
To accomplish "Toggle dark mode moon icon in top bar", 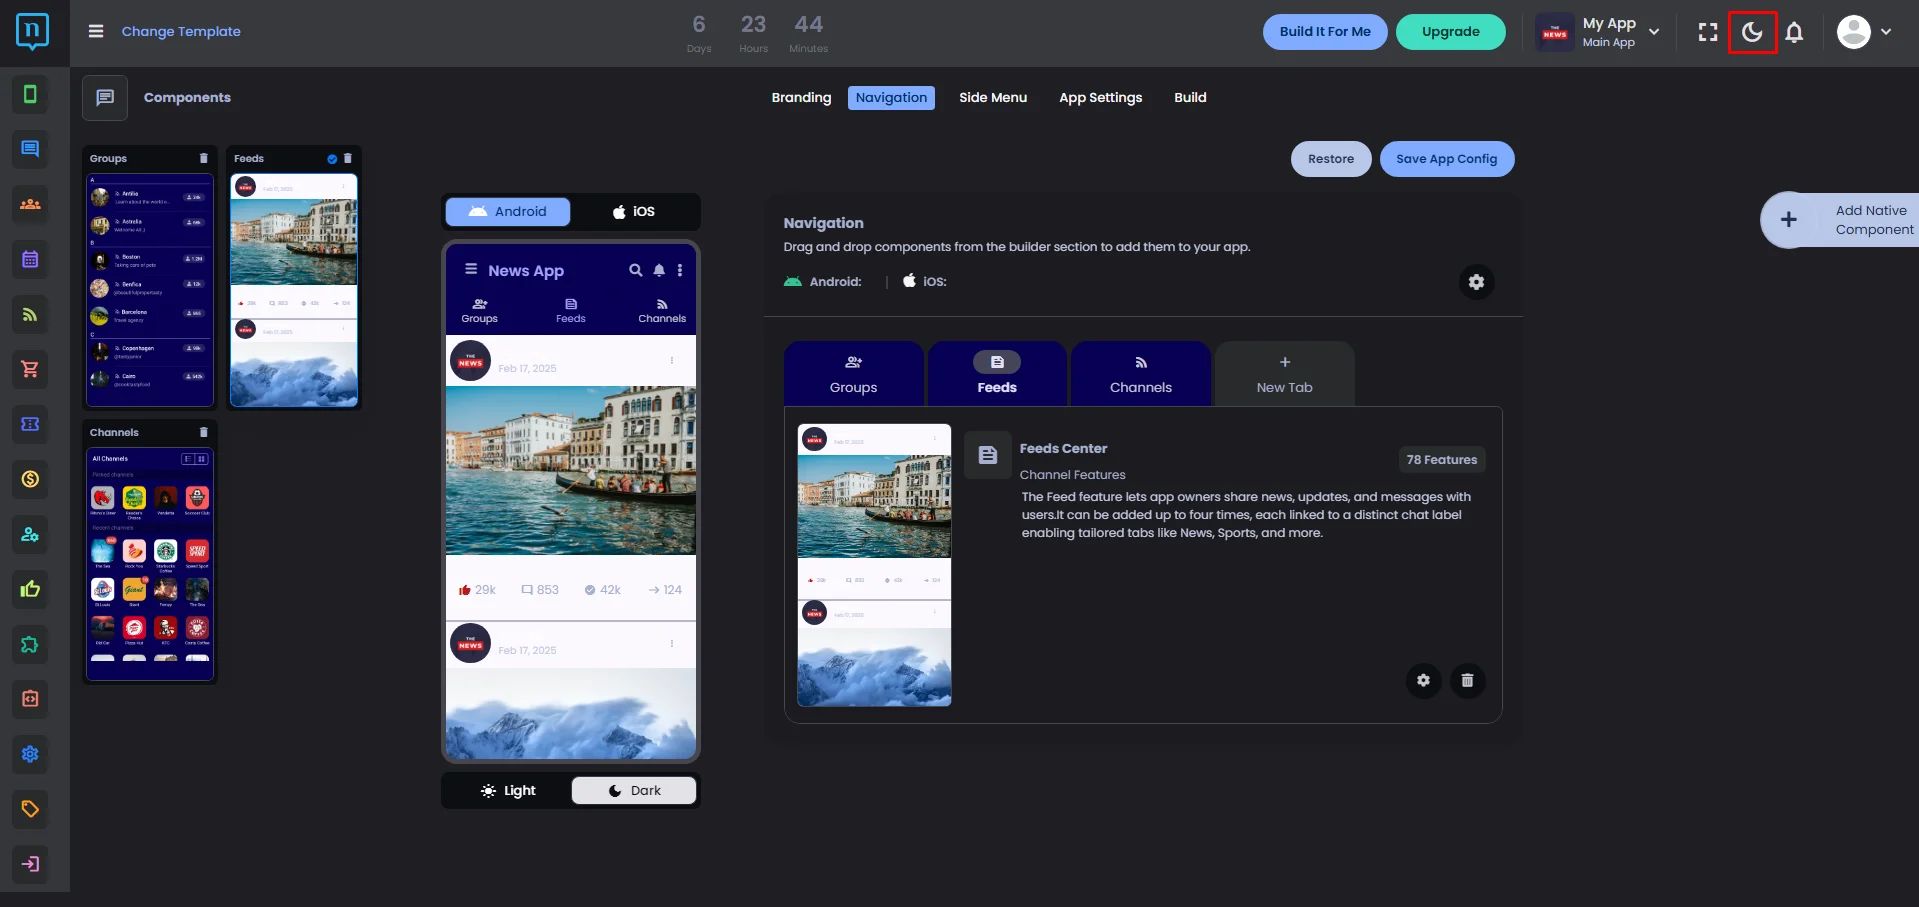I will tap(1752, 32).
